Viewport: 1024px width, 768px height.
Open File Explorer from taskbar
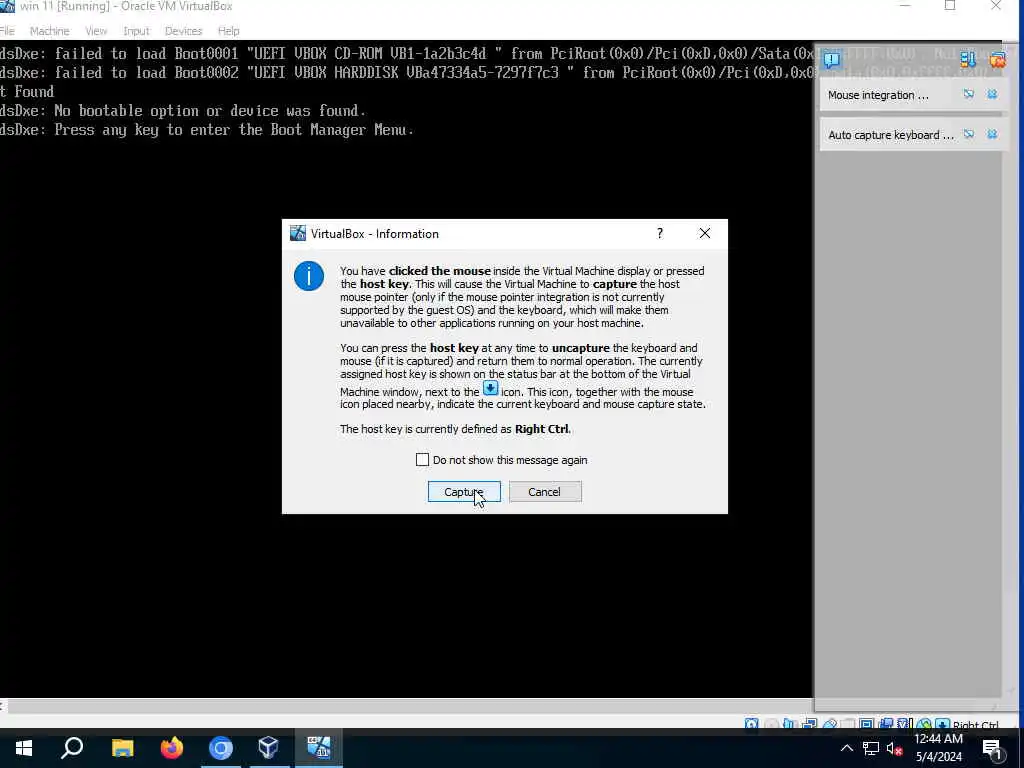coord(122,748)
